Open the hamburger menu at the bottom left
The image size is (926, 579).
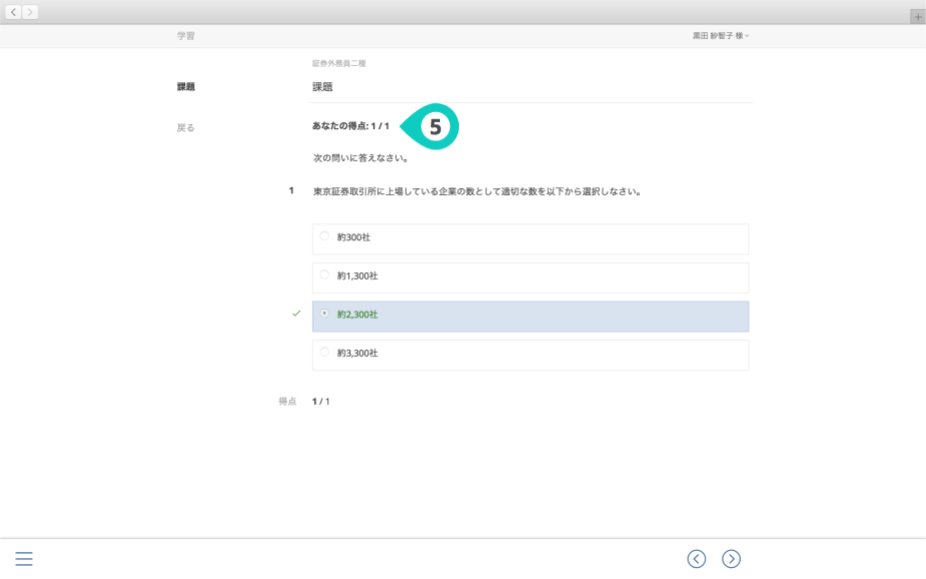pos(24,559)
